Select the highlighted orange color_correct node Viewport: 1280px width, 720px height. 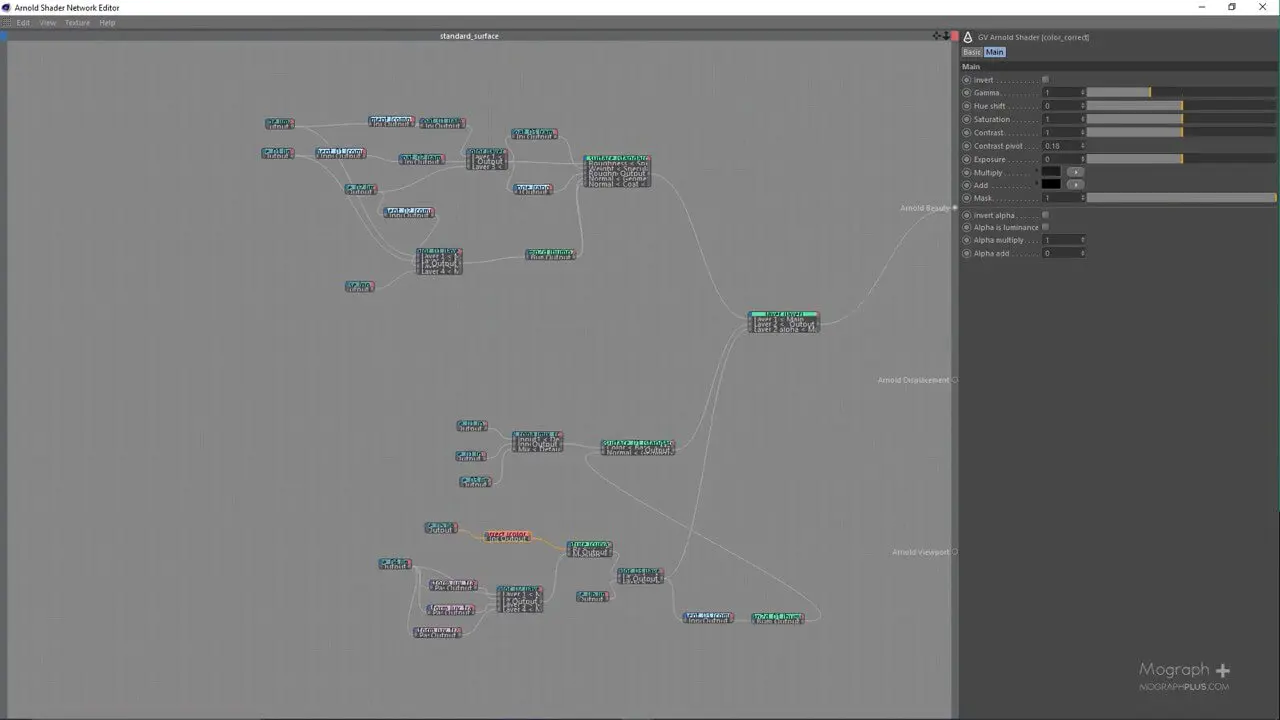tap(508, 536)
